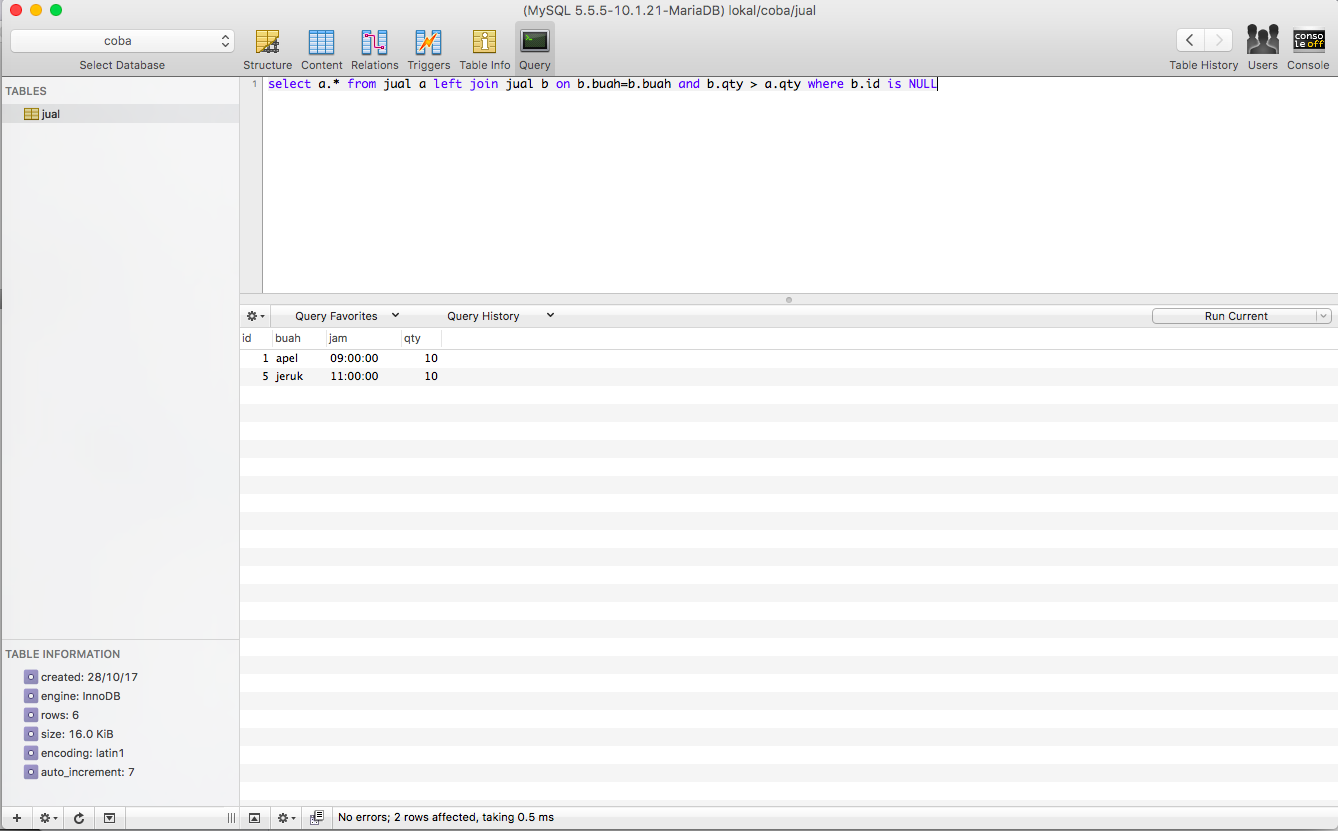Select the 09:00:00 cell
The height and width of the screenshot is (831, 1338).
[x=363, y=358]
